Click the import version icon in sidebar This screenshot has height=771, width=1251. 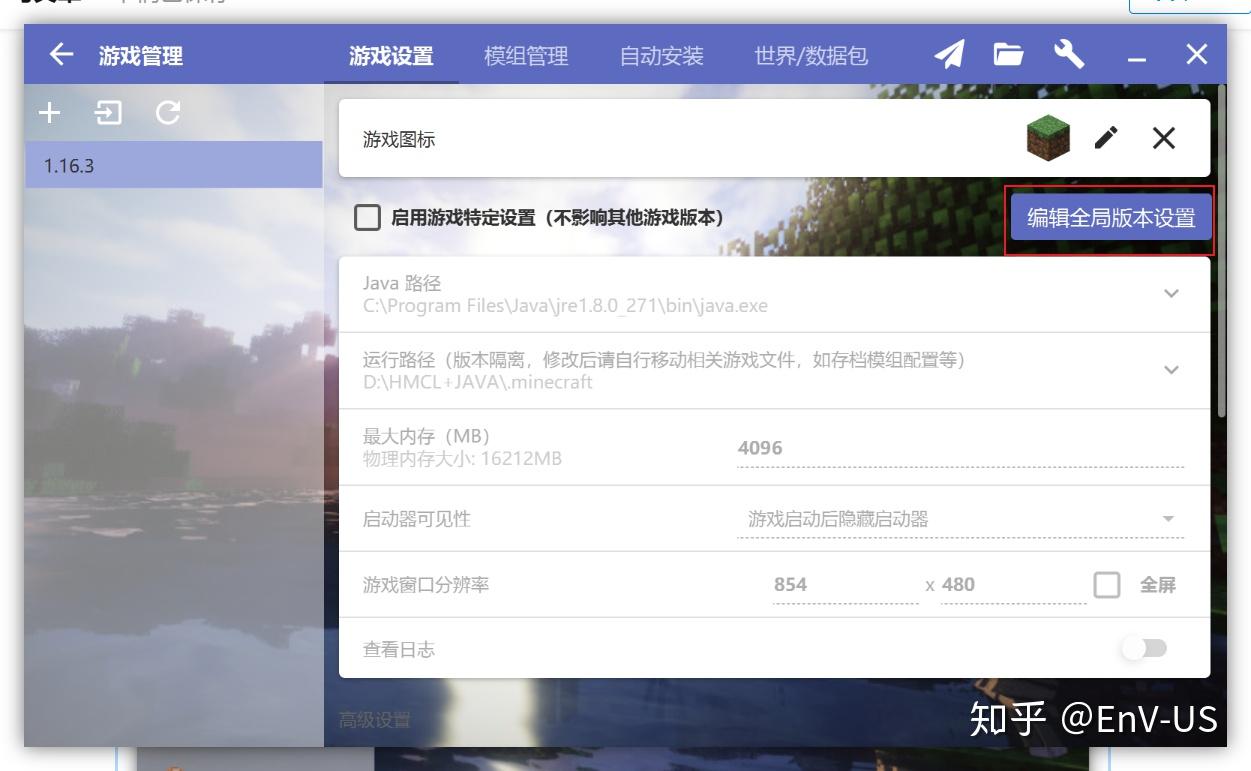(x=110, y=113)
